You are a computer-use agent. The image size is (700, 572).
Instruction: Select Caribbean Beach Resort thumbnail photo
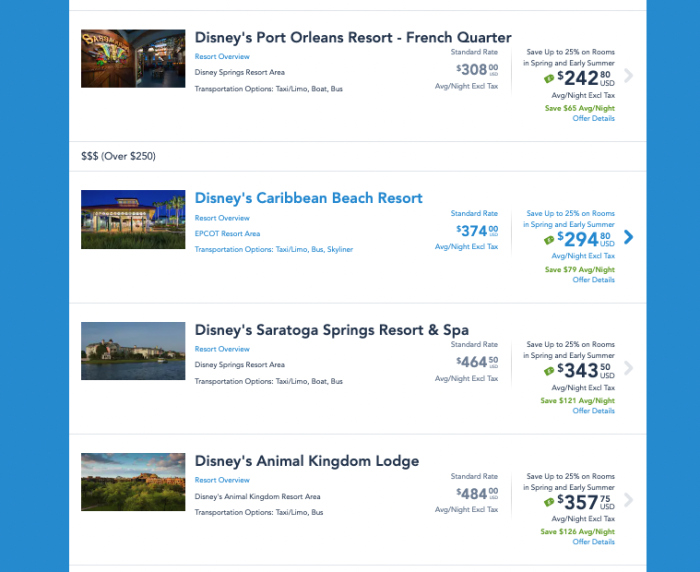[x=133, y=219]
